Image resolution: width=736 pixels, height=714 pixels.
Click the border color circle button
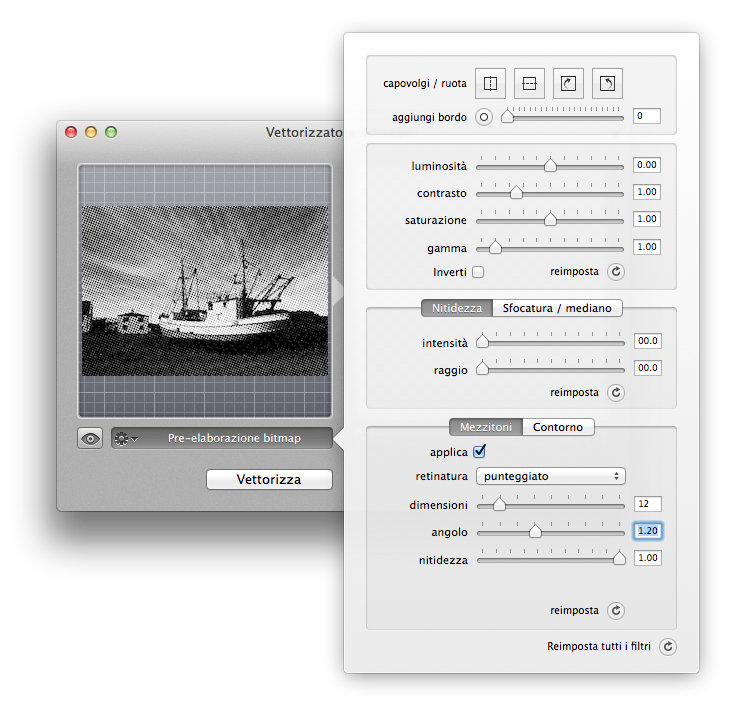click(x=485, y=117)
